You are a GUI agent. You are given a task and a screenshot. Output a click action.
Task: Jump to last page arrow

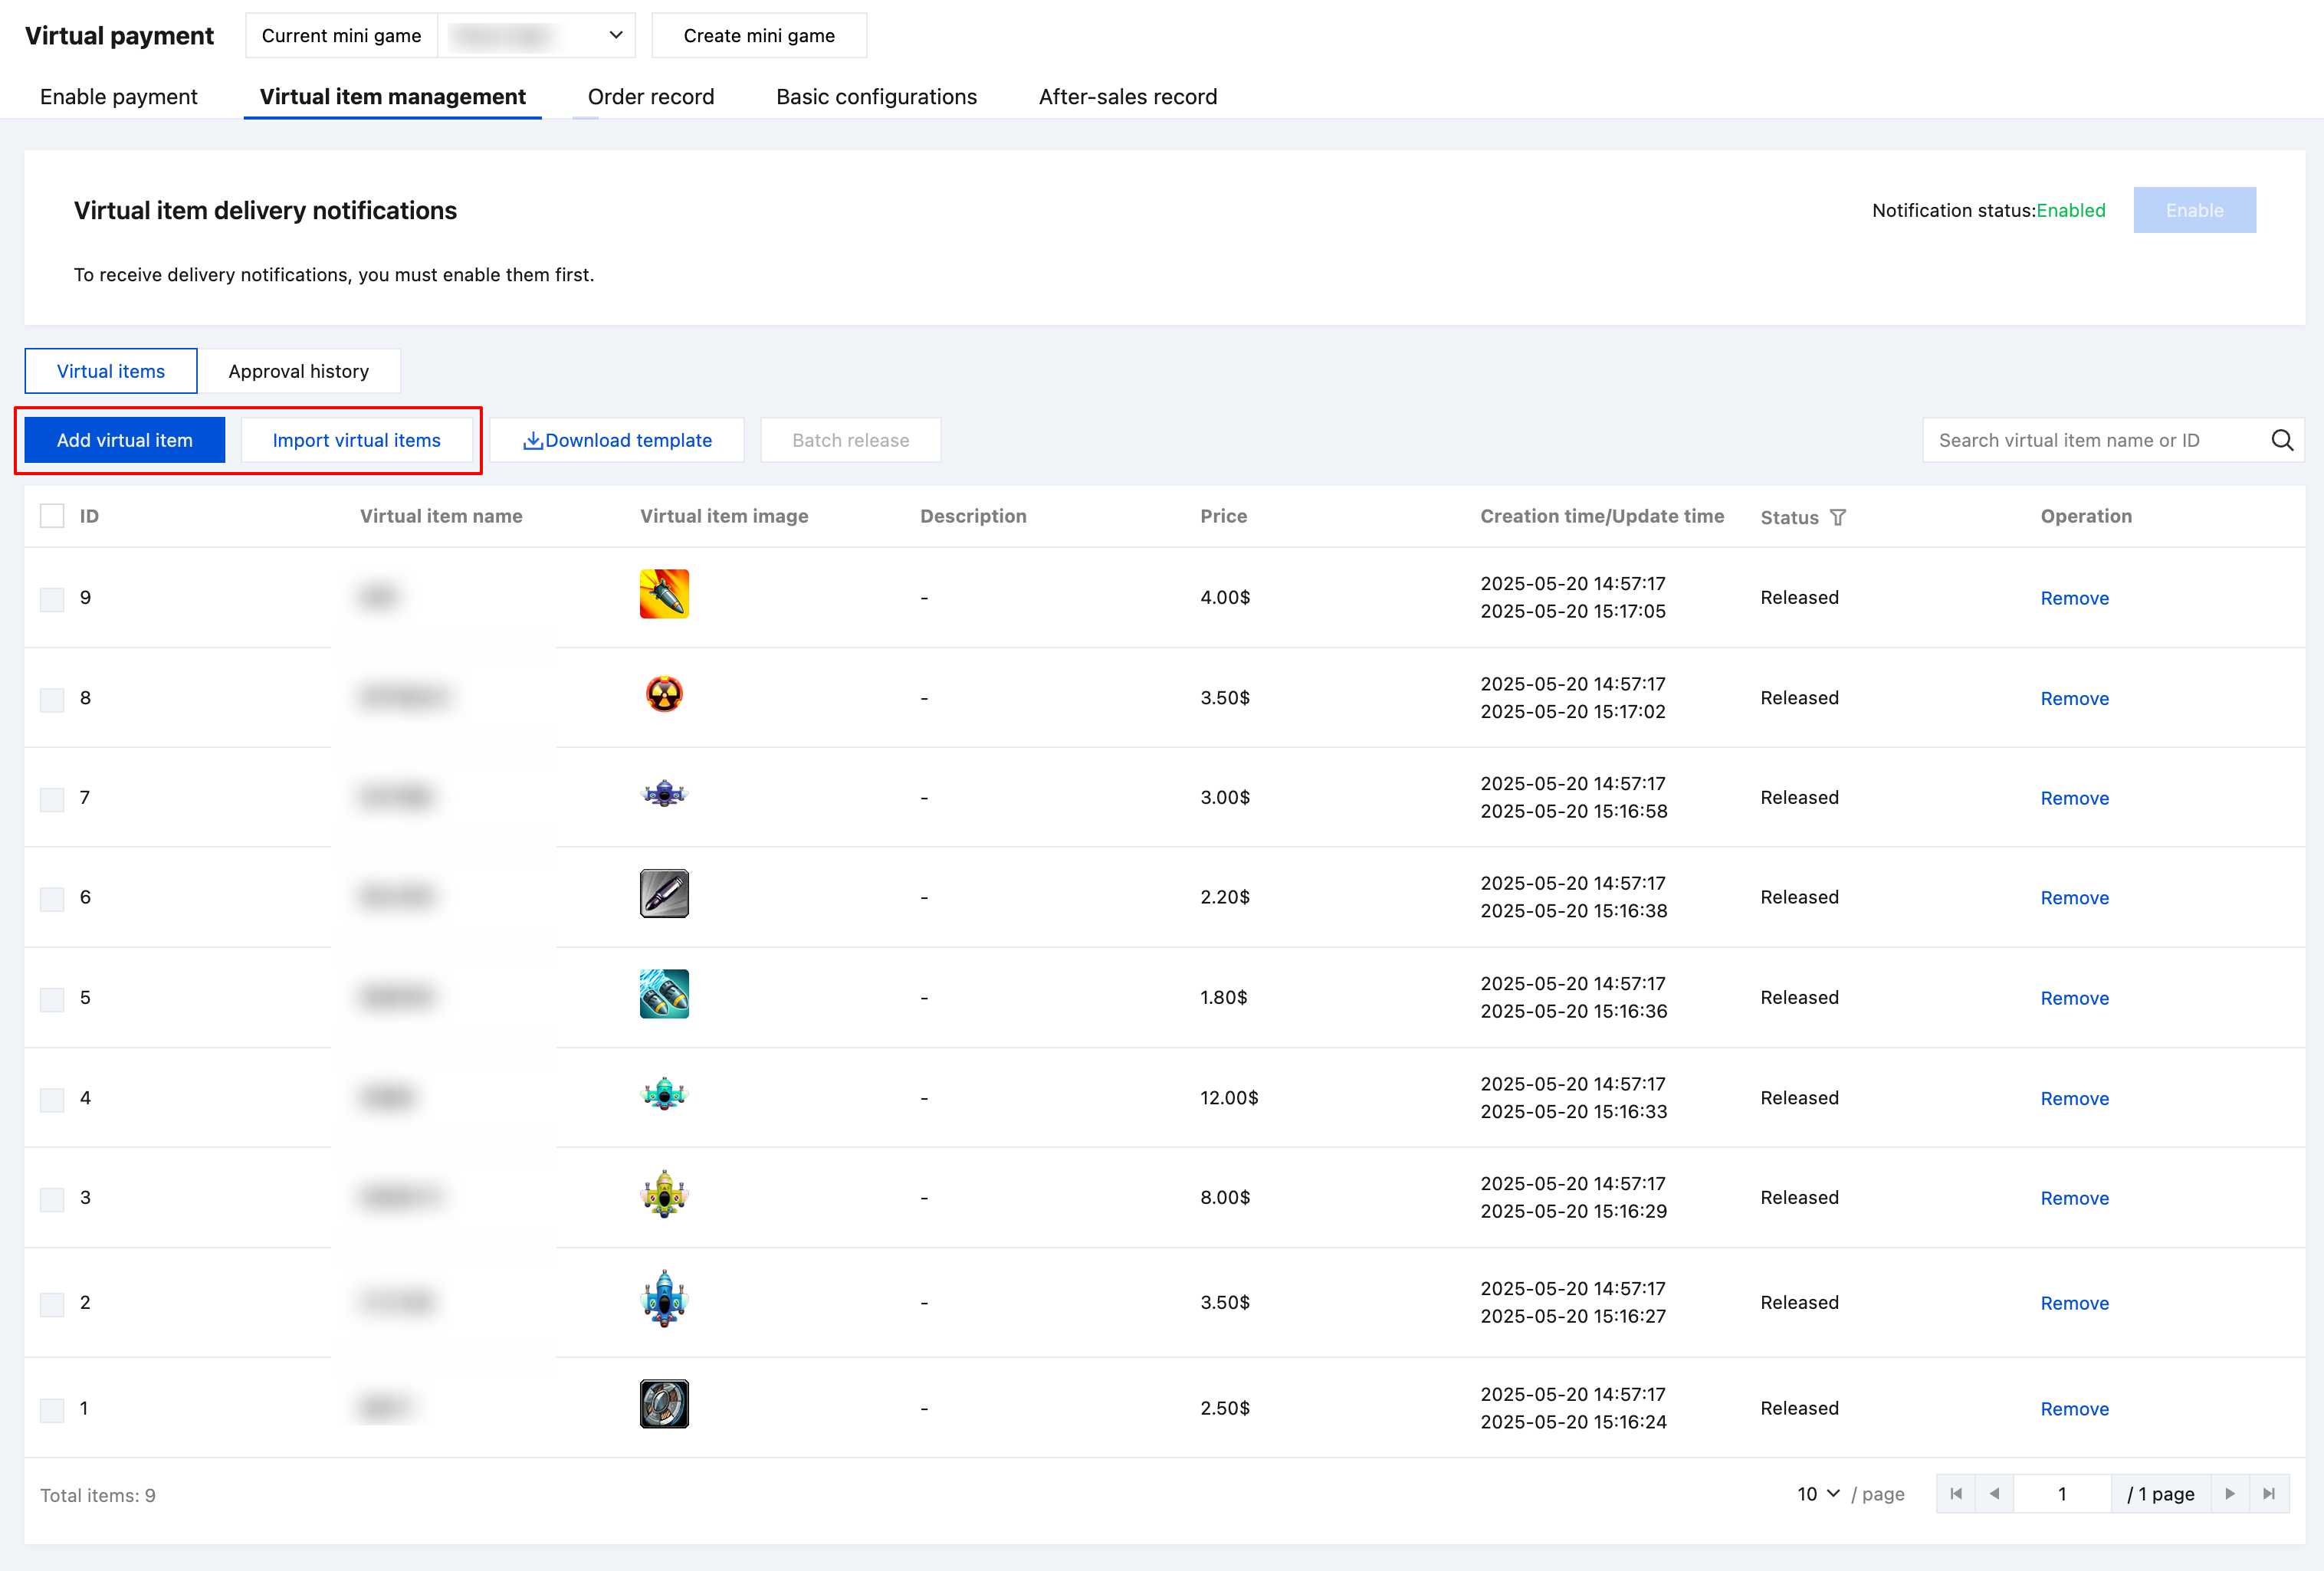[x=2269, y=1493]
